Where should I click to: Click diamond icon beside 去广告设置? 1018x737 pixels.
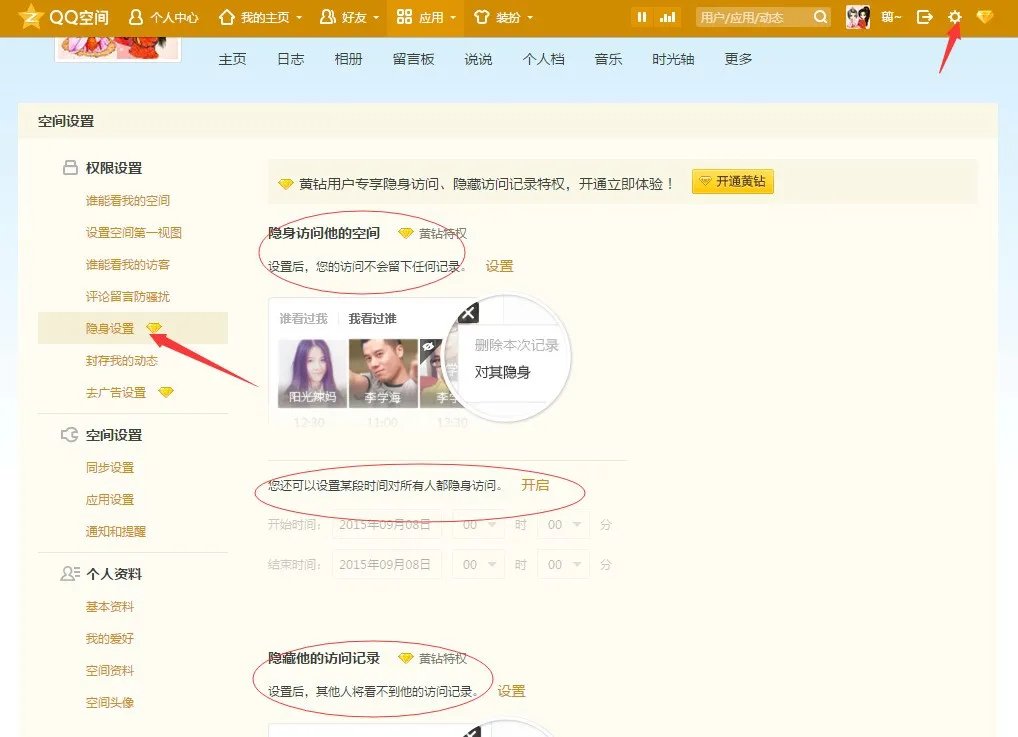point(166,392)
